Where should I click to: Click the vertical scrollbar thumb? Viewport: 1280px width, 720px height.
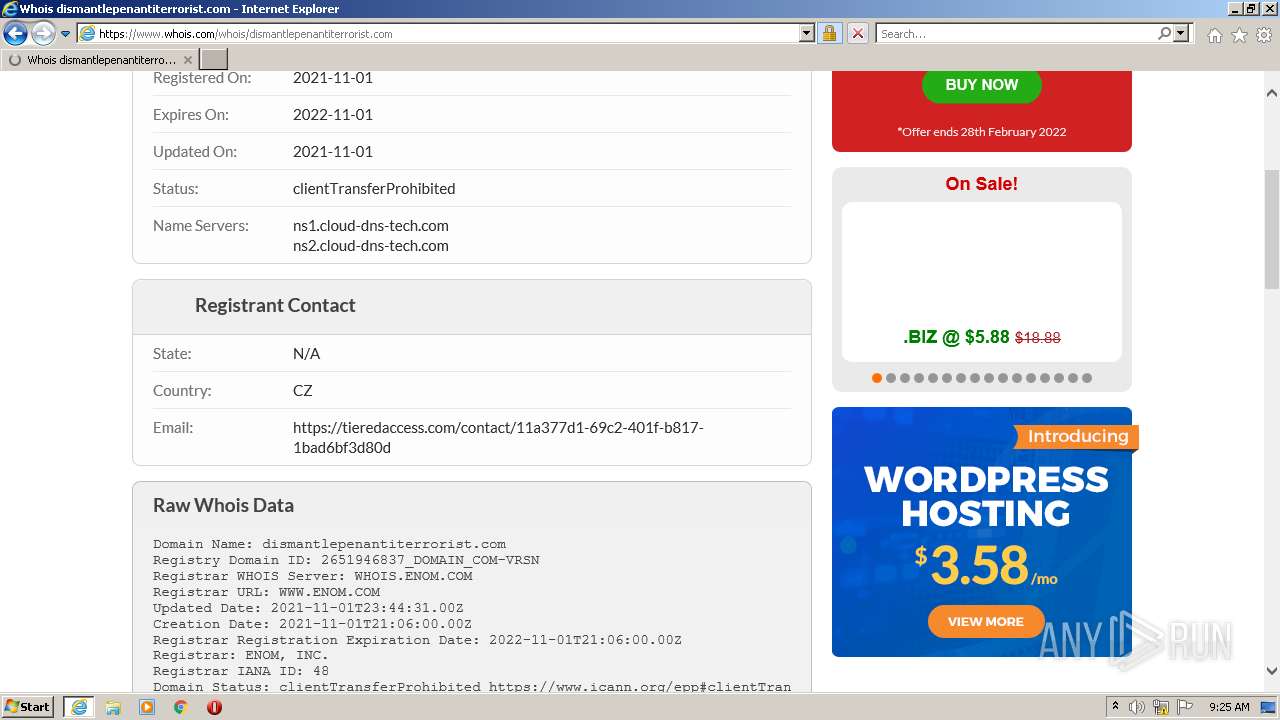click(x=1272, y=229)
